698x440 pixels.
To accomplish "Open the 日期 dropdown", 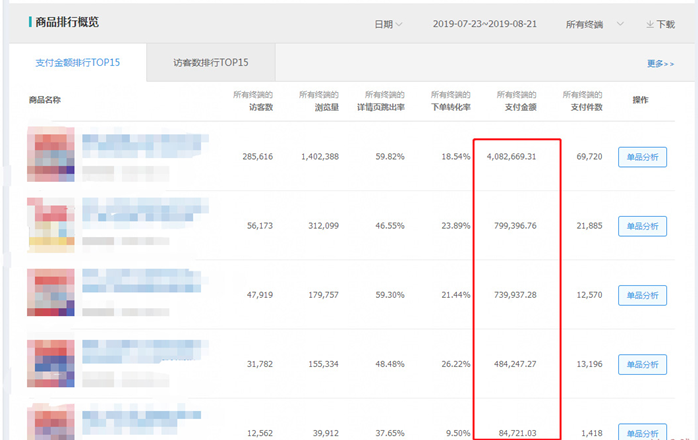I will pyautogui.click(x=388, y=24).
